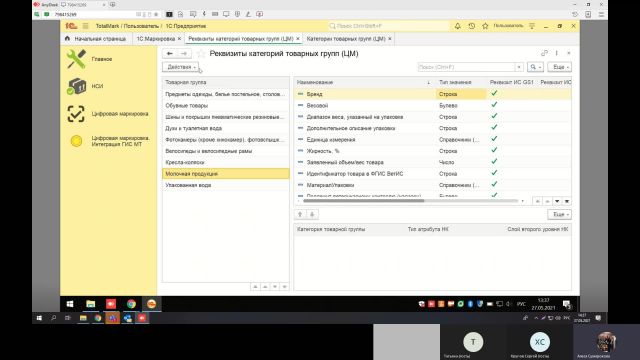The width and height of the screenshot is (640, 360).
Task: Switch to Начальная страница tab
Action: pos(96,39)
